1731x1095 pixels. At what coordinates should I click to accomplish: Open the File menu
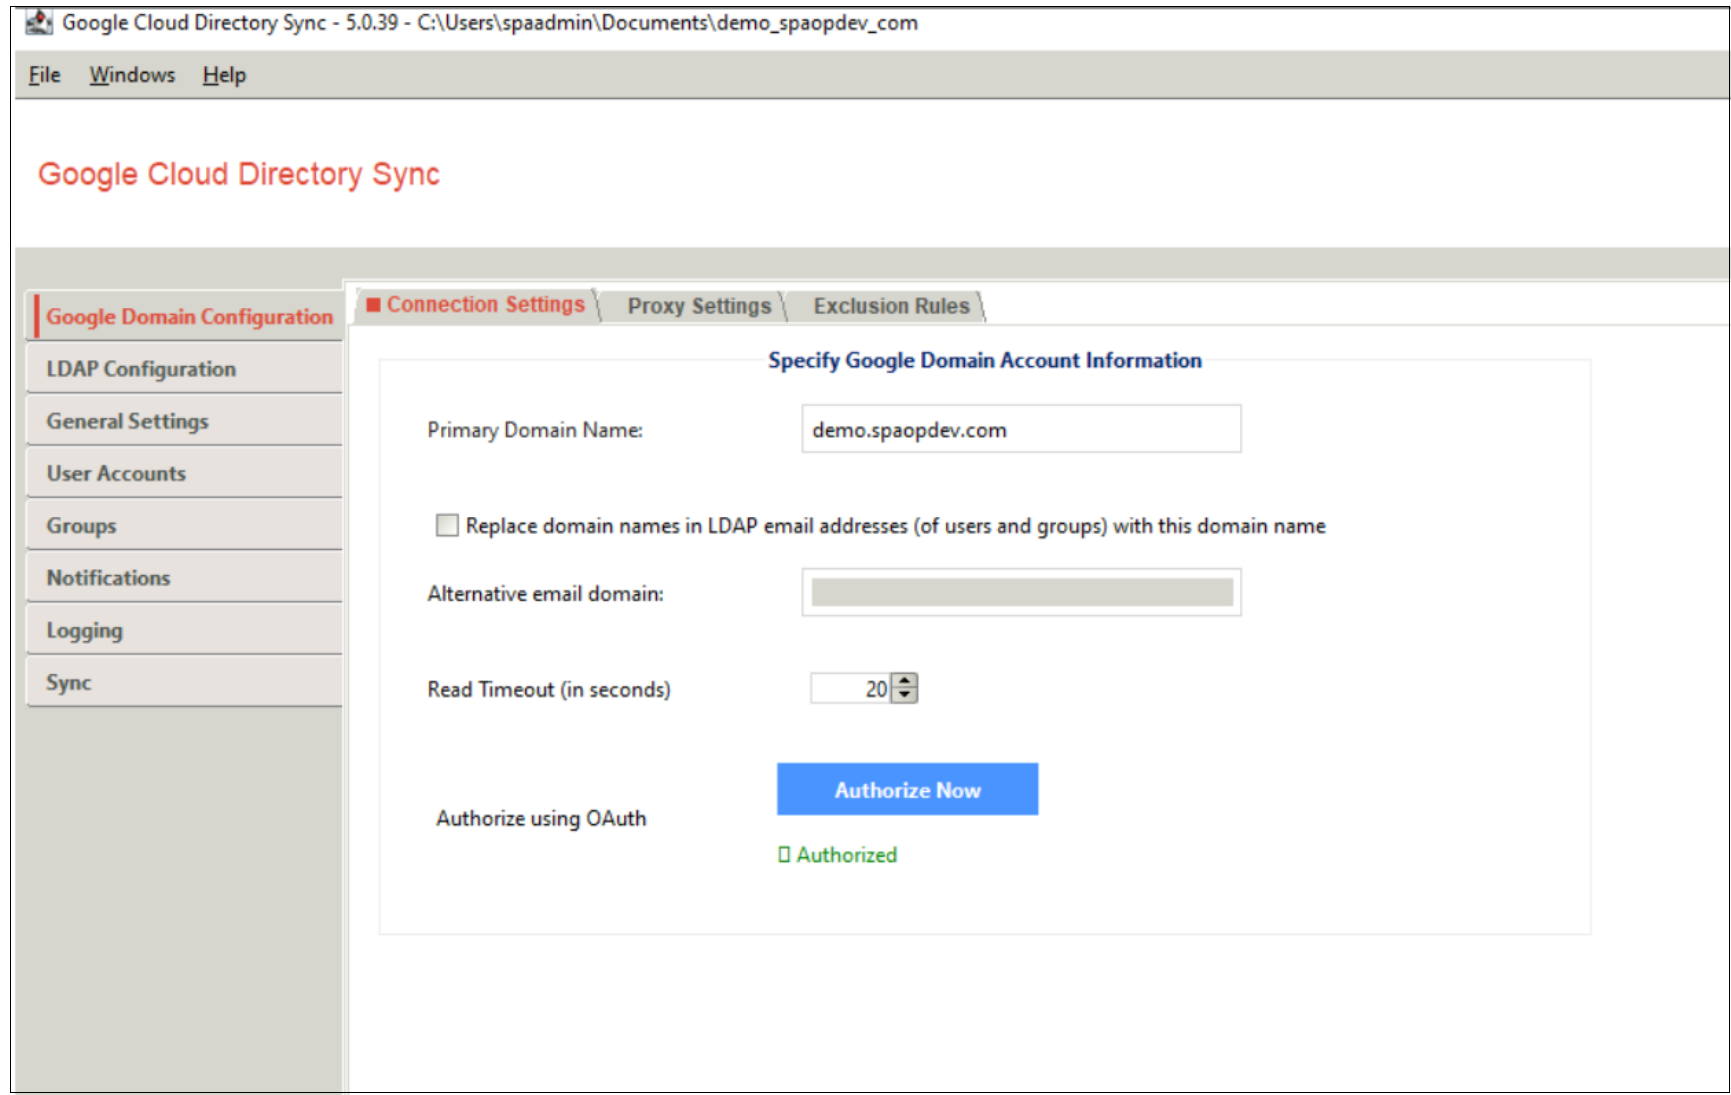coord(44,75)
